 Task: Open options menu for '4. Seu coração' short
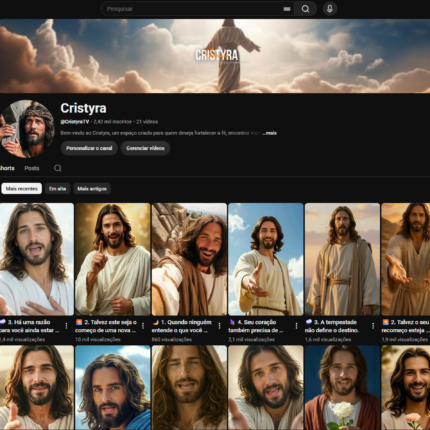pos(296,326)
